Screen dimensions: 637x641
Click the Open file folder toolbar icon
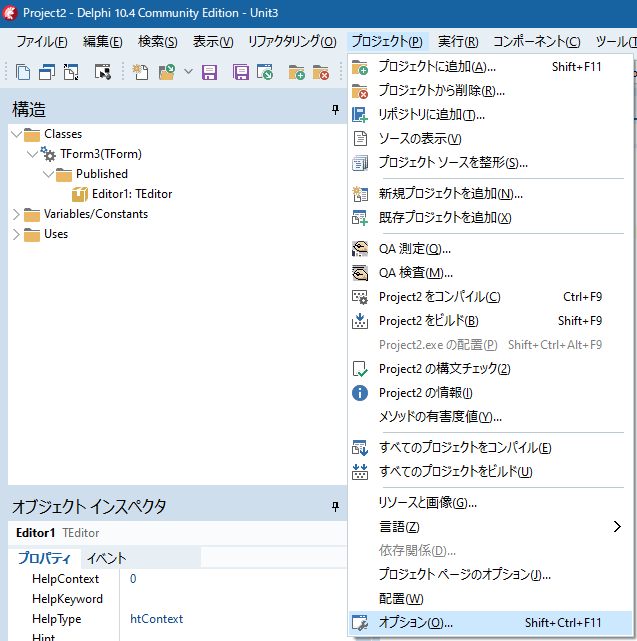[166, 72]
